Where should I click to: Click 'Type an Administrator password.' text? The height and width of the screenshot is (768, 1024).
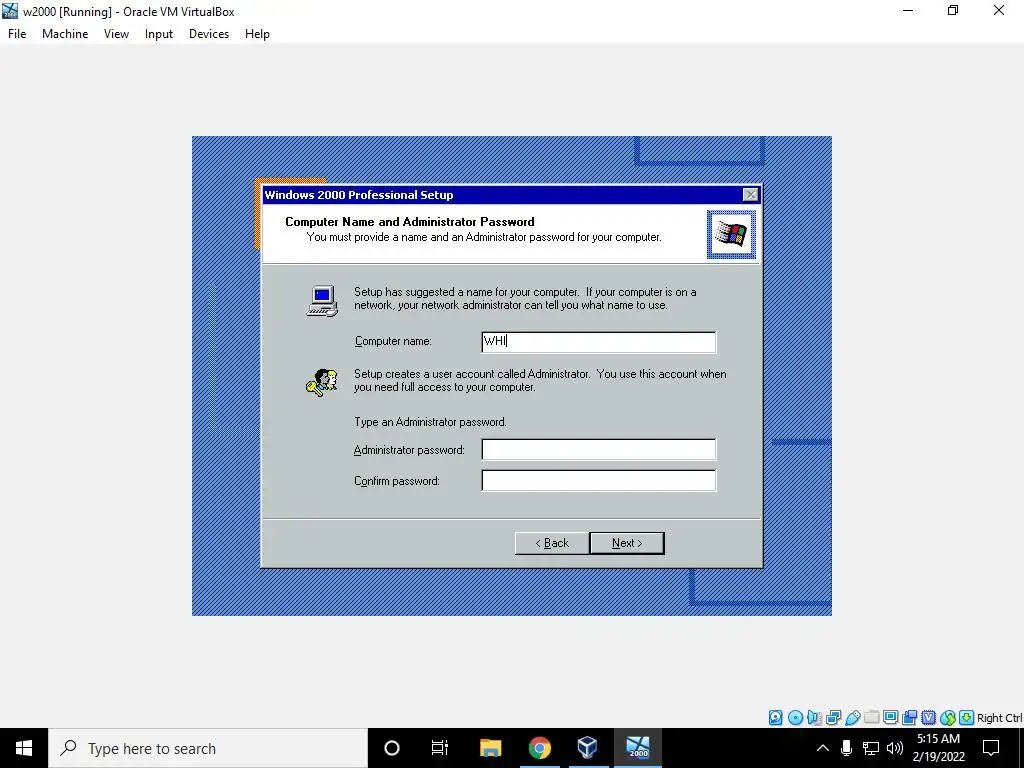point(430,422)
